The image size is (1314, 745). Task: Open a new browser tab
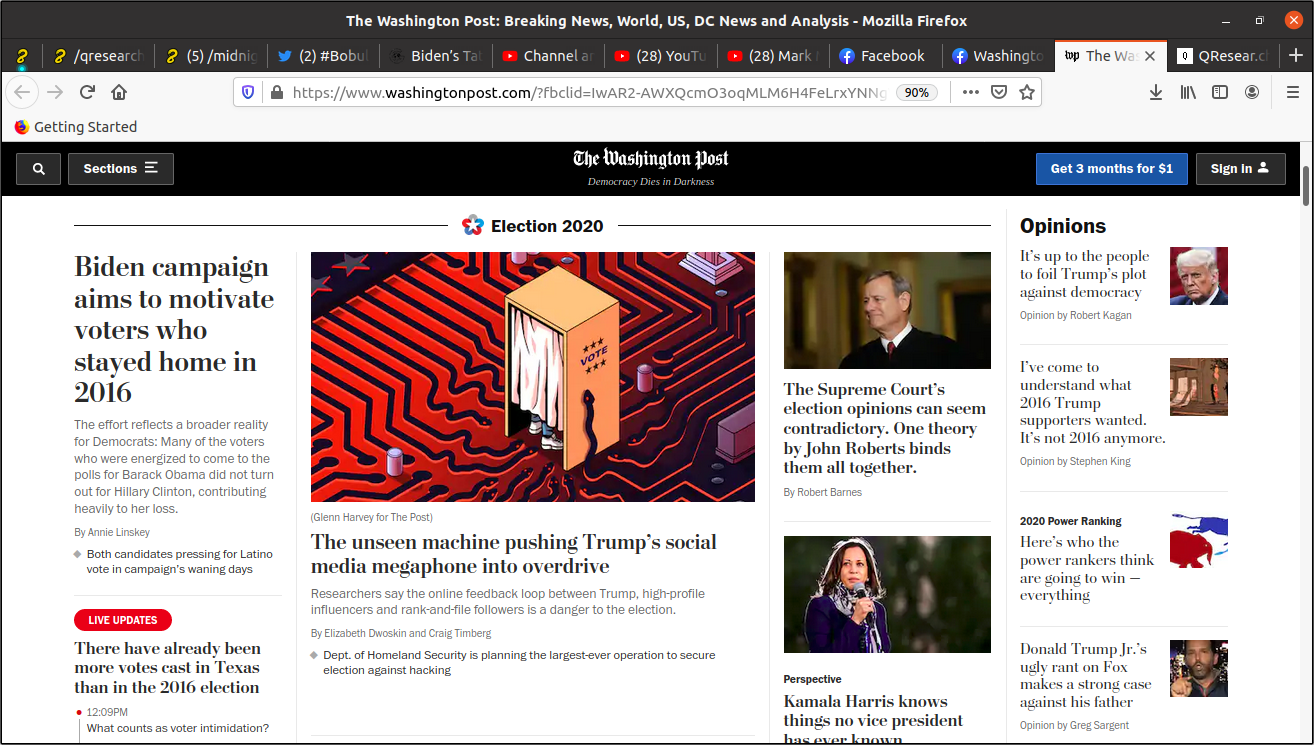pos(1296,56)
